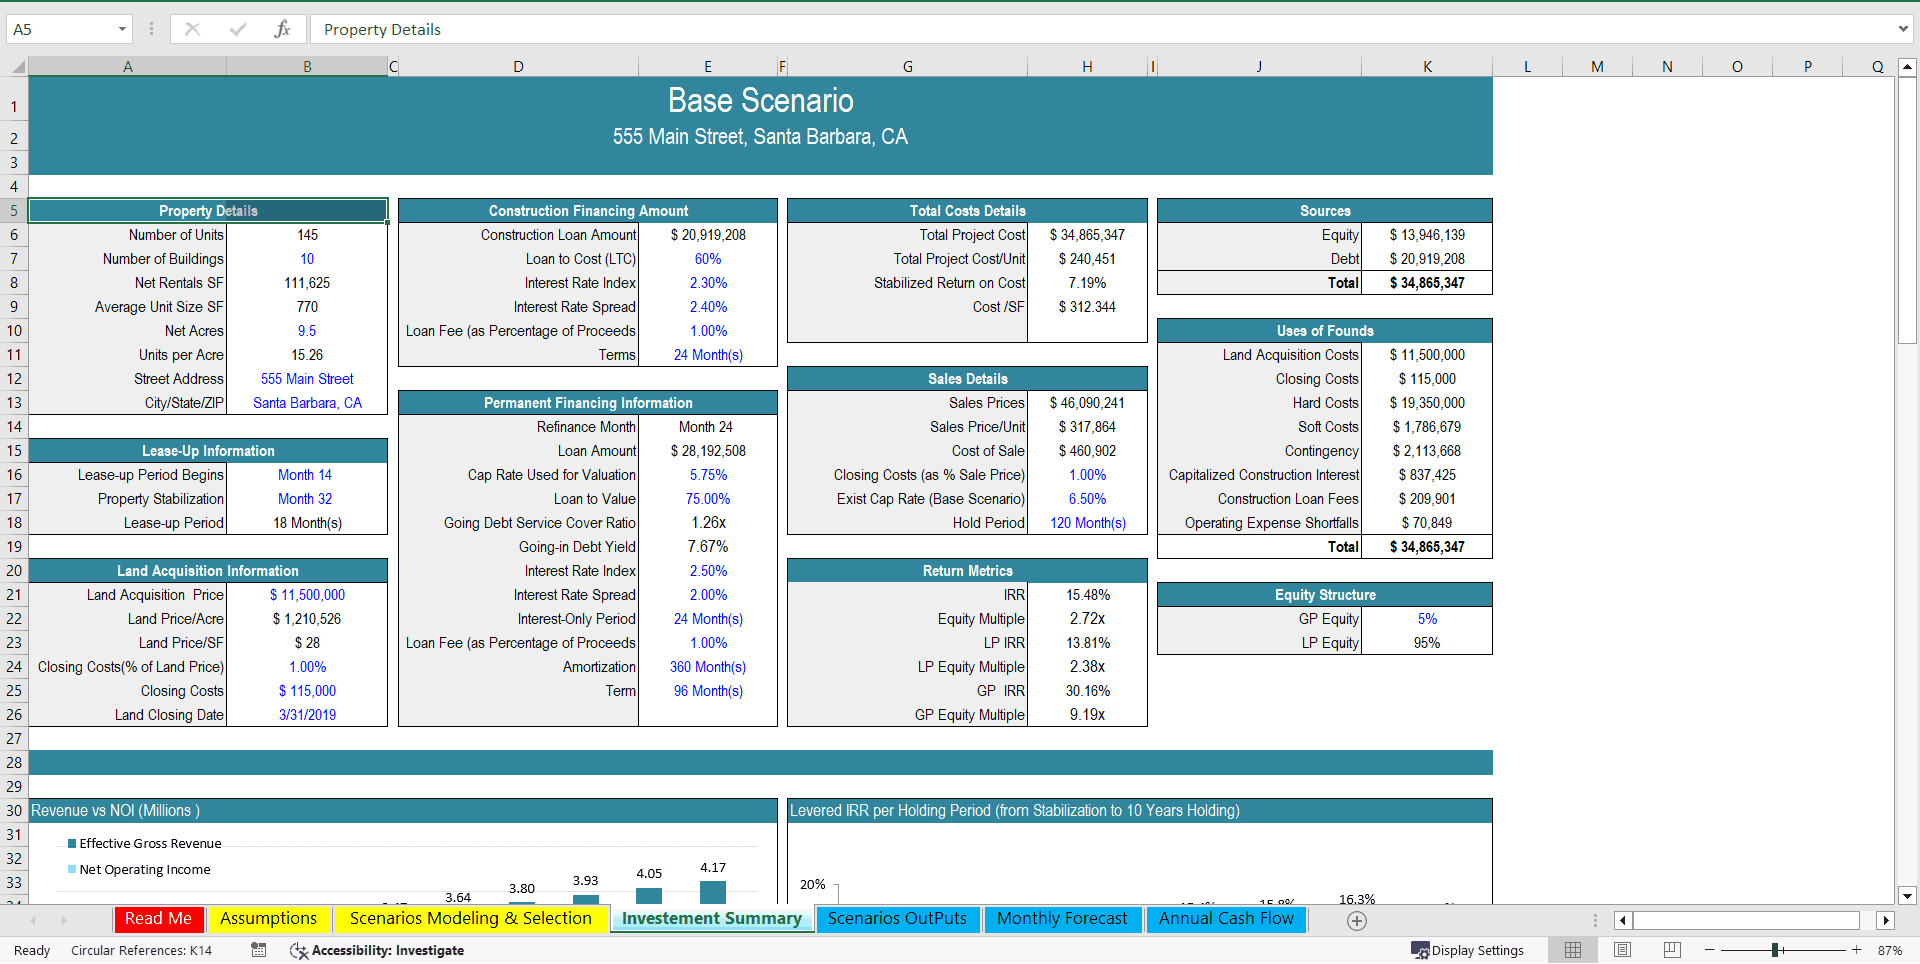This screenshot has height=964, width=1920.
Task: Open Page Break Preview view
Action: [x=1671, y=950]
